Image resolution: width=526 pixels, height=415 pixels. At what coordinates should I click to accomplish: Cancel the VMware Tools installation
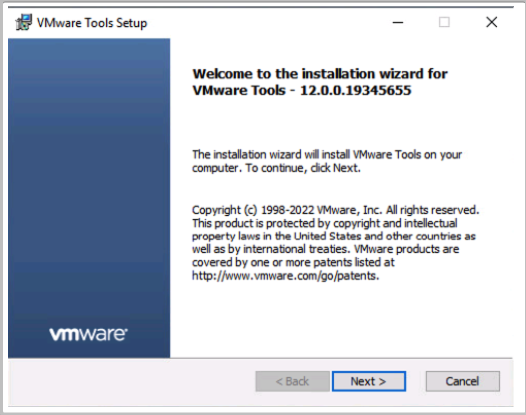coord(463,381)
